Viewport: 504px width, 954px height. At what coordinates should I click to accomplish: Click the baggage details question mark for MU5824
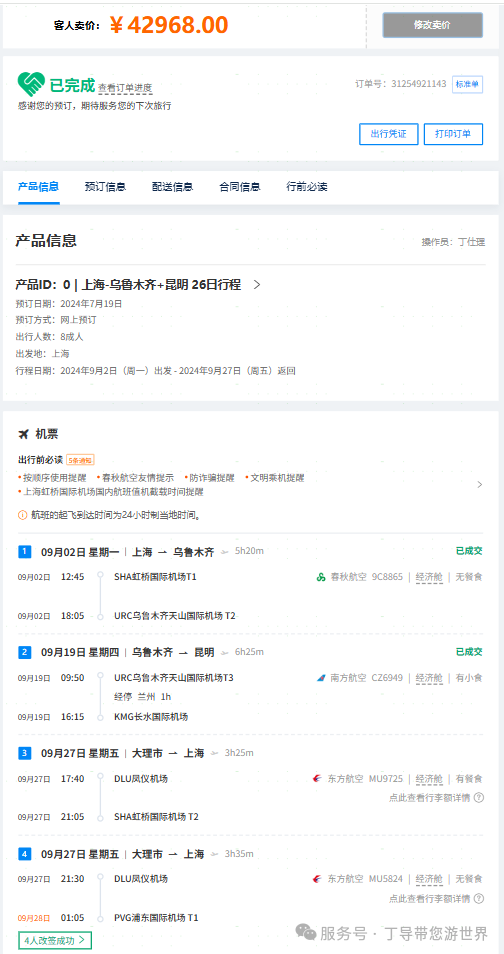478,898
